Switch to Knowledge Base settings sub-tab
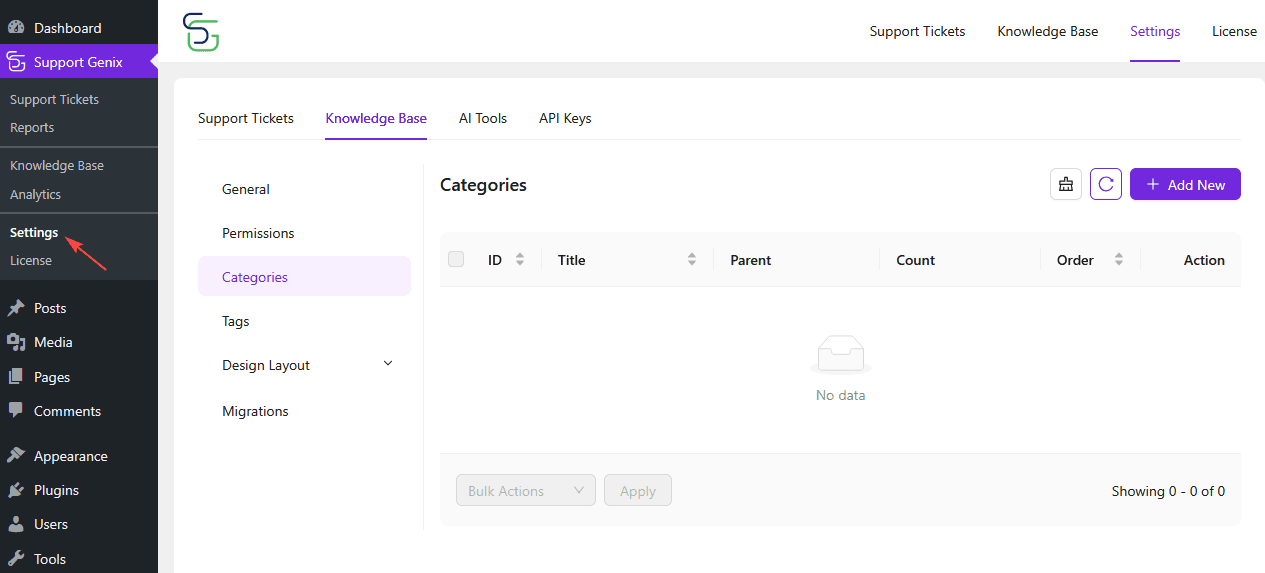 [x=376, y=118]
